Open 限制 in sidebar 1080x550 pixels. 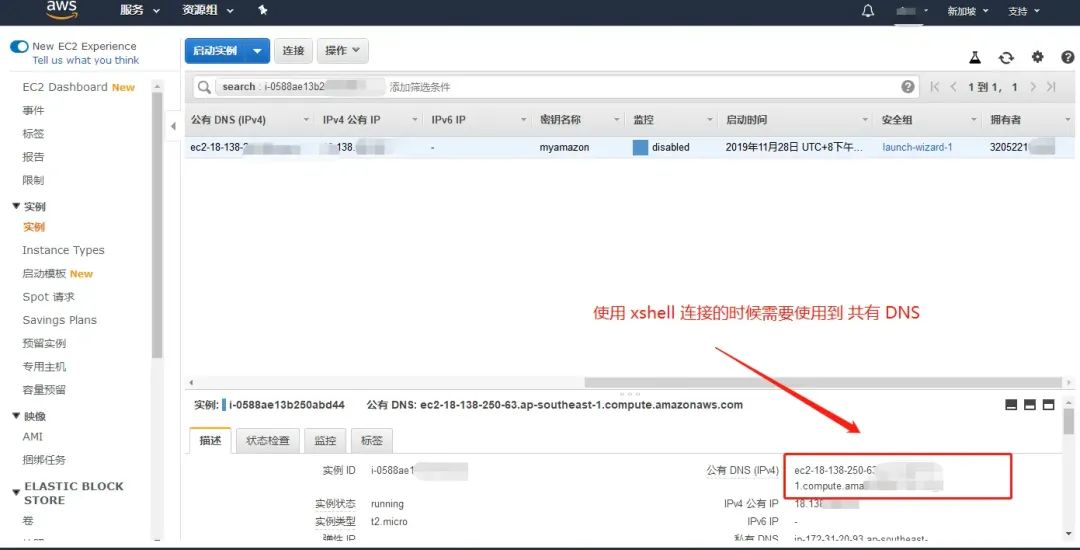point(33,180)
